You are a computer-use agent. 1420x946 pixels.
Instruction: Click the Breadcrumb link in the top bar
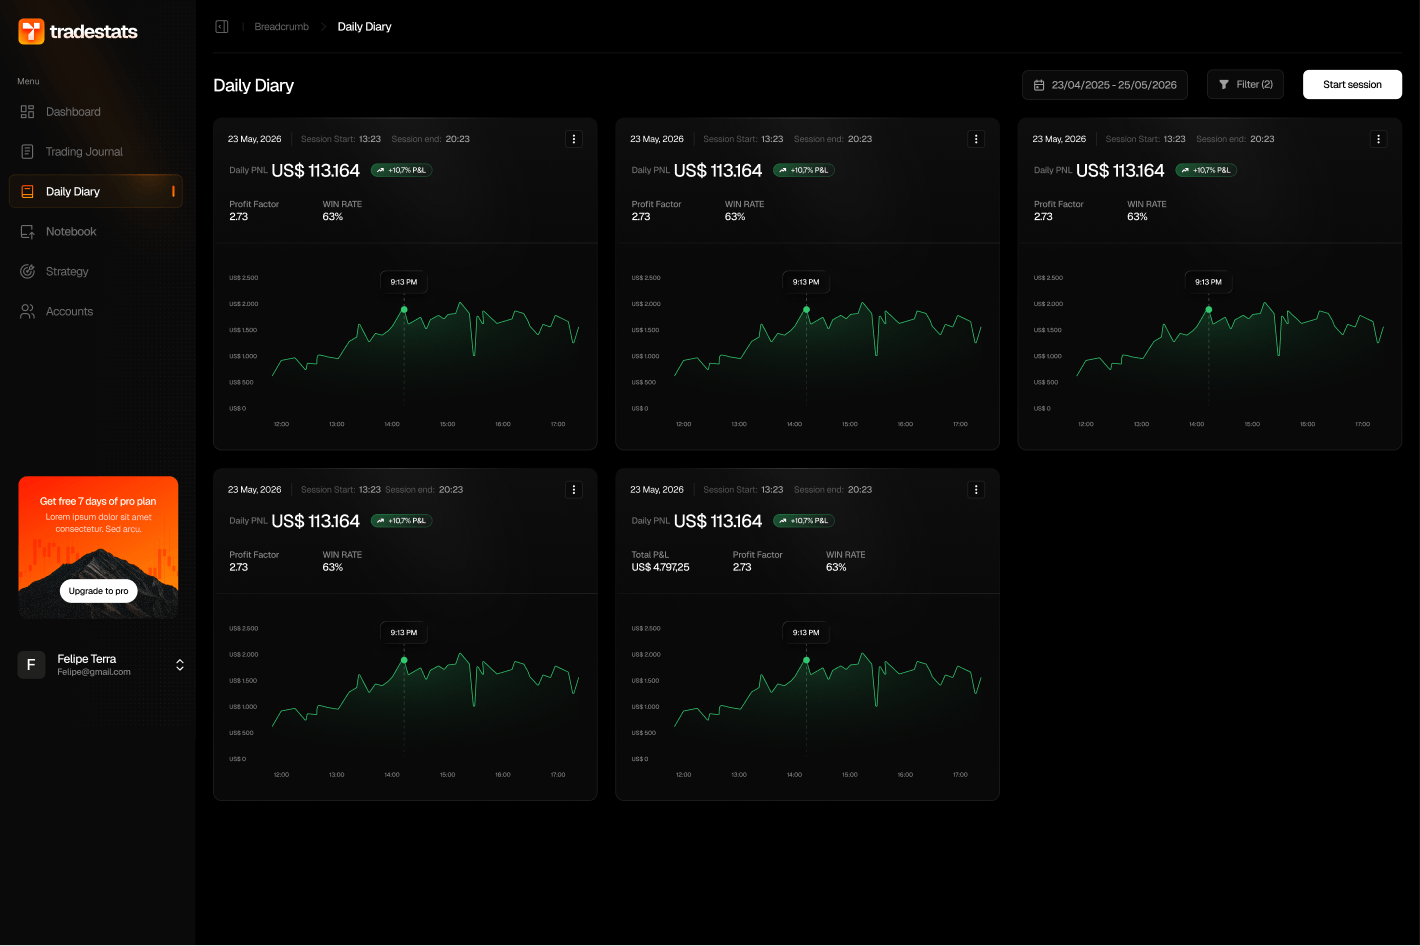click(281, 27)
